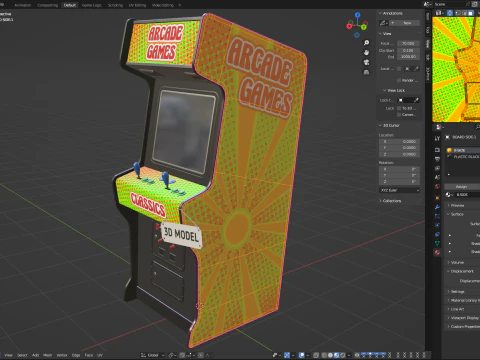Collapse the Annotations panel
The width and height of the screenshot is (480, 360).
click(x=380, y=13)
